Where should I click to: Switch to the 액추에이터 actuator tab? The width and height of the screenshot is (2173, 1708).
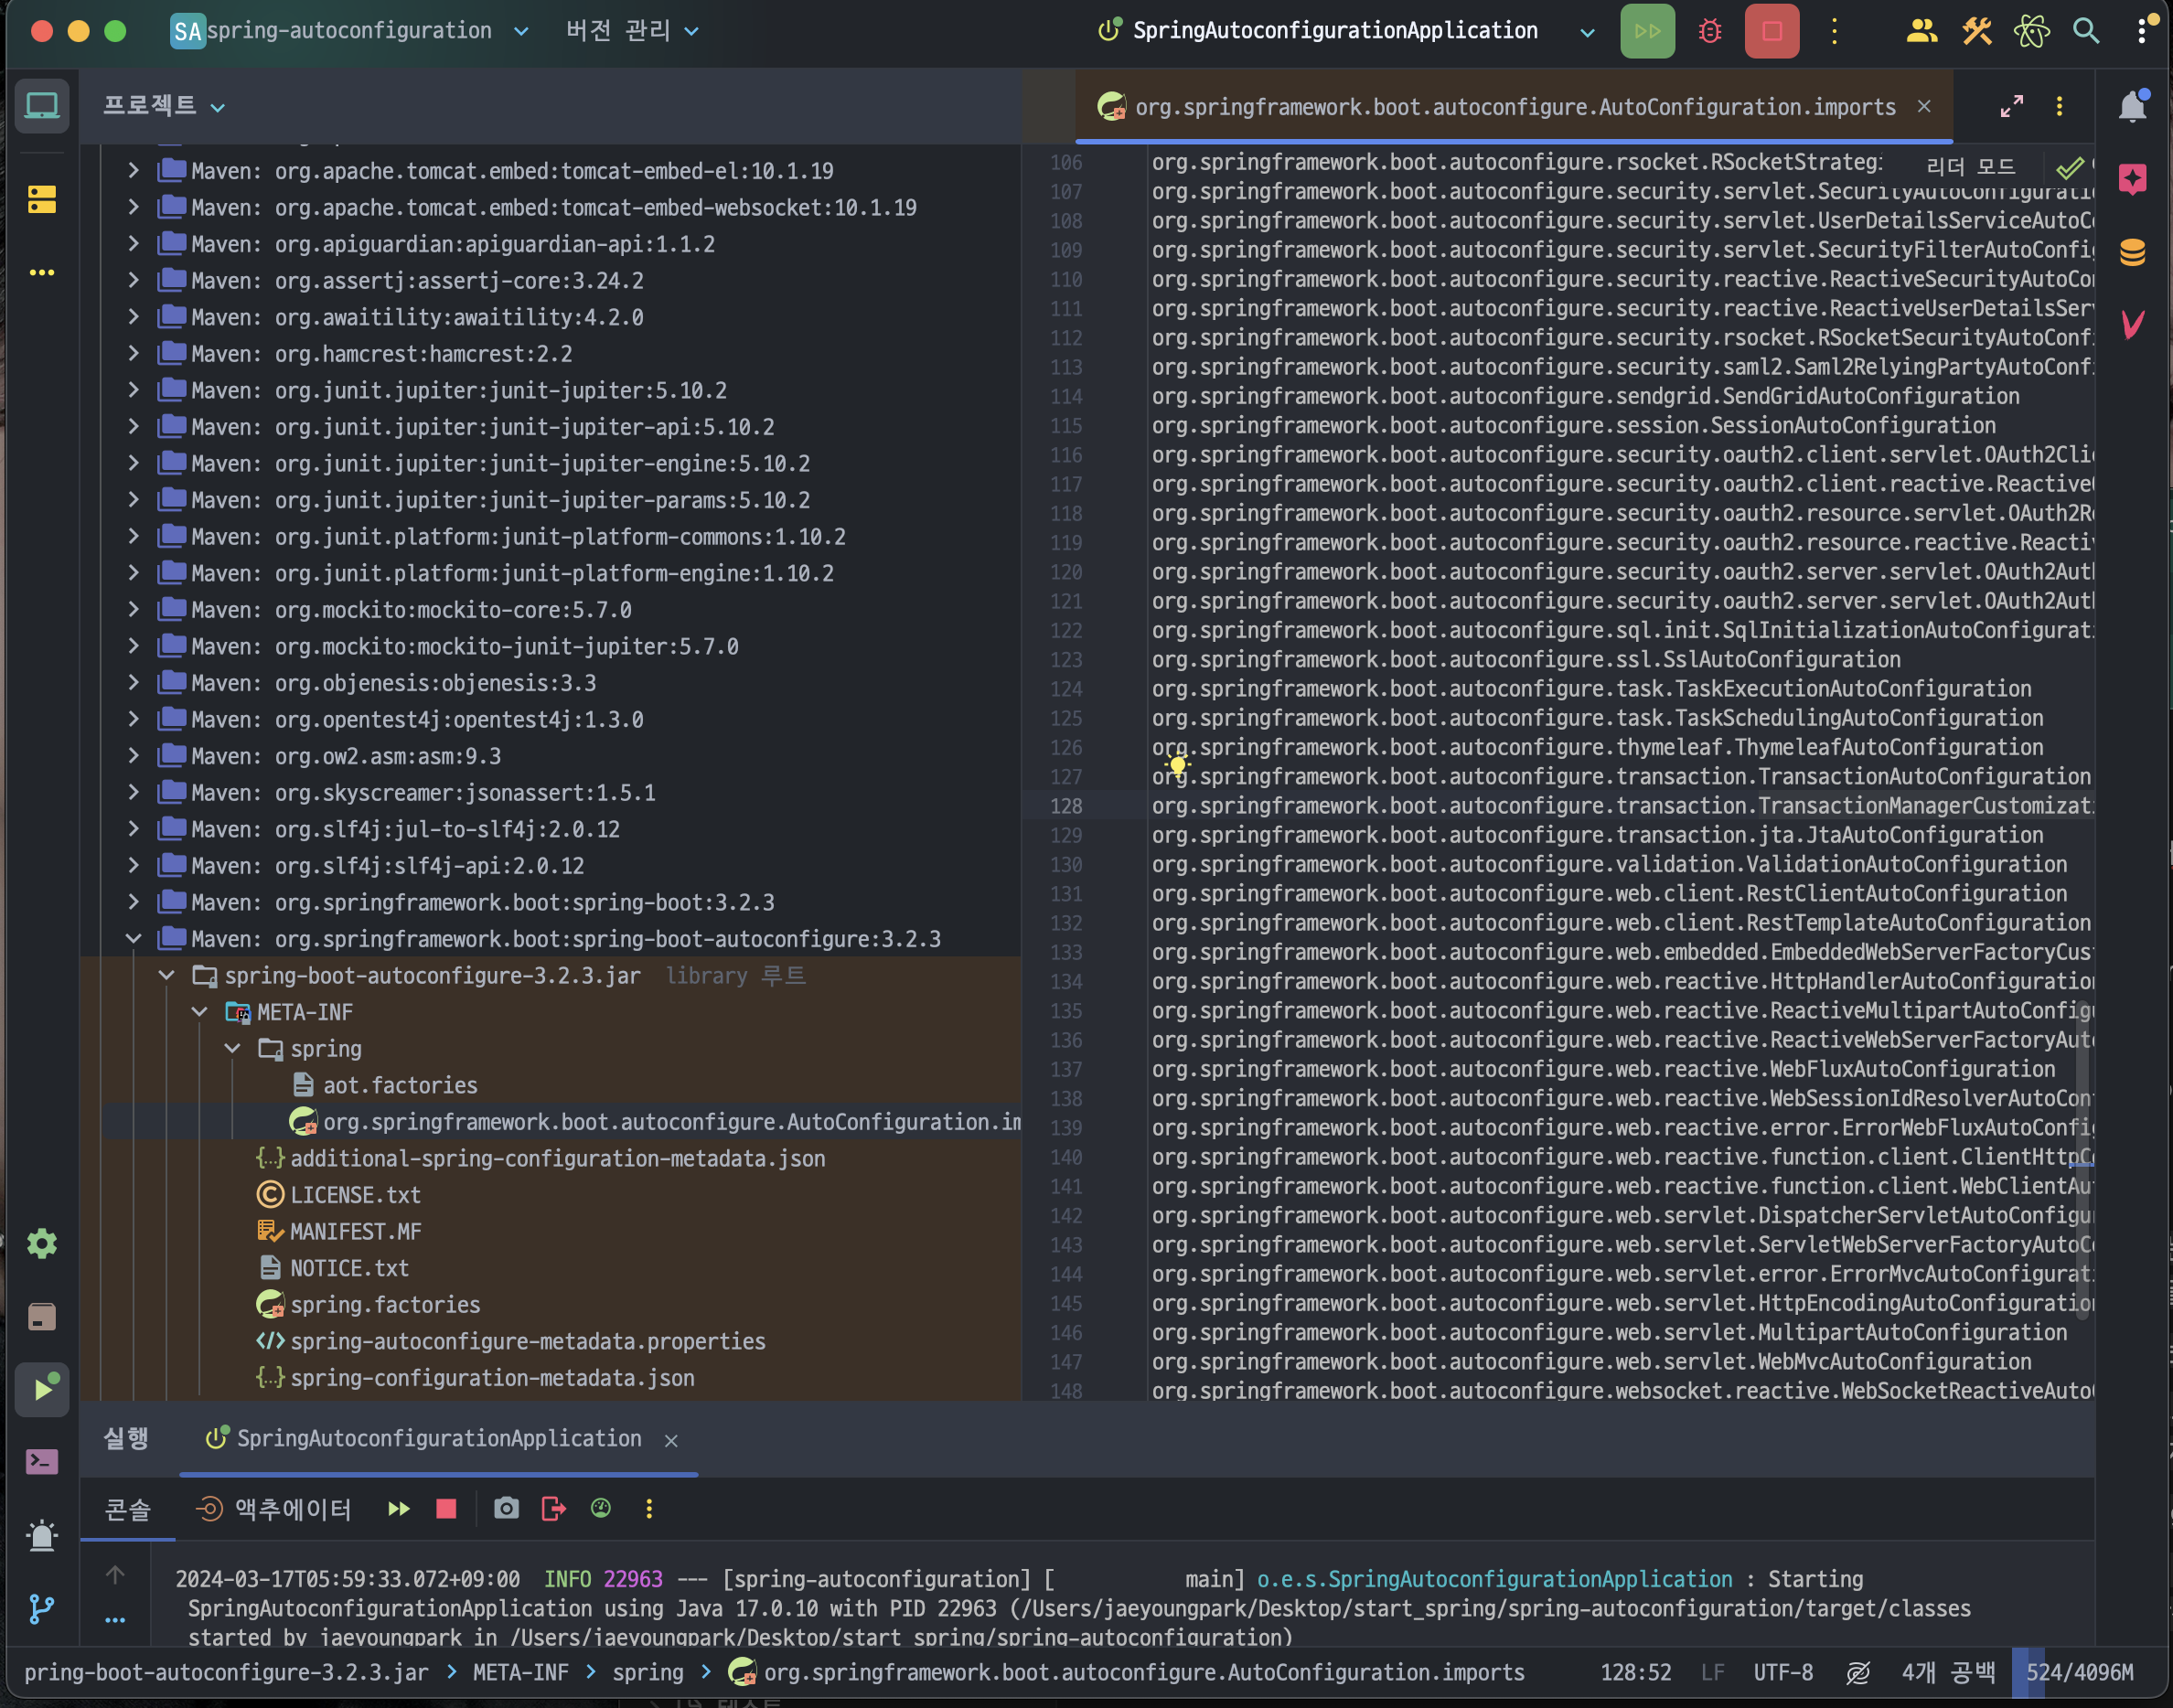pyautogui.click(x=275, y=1509)
